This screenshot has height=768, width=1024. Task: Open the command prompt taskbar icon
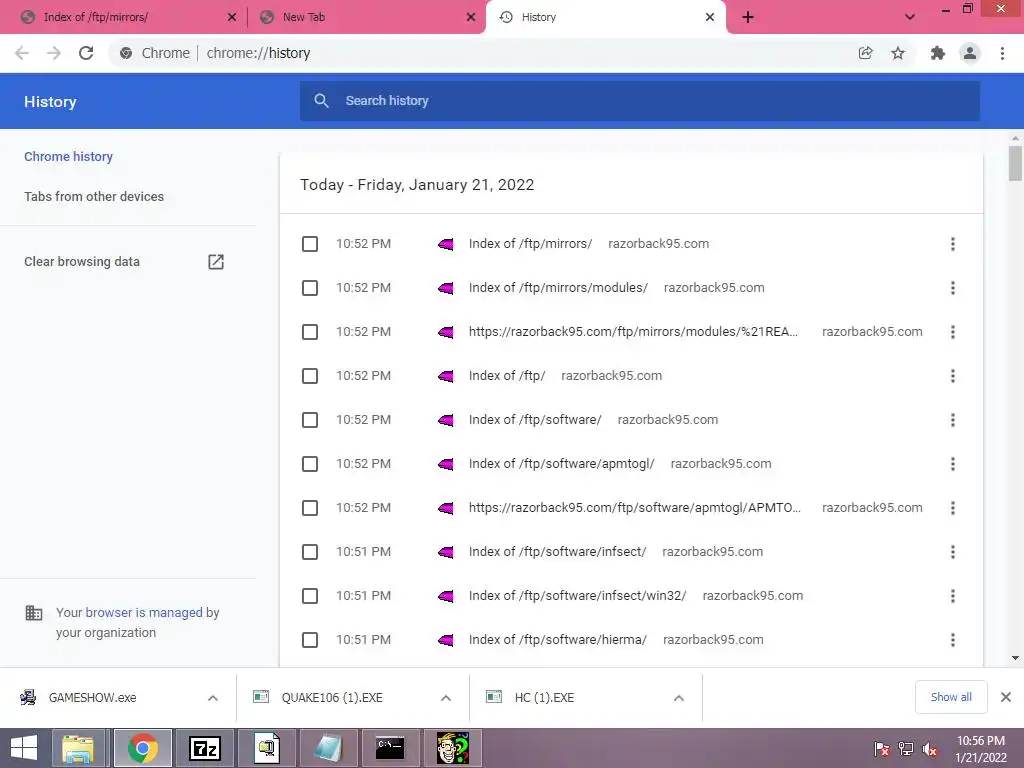coord(390,748)
